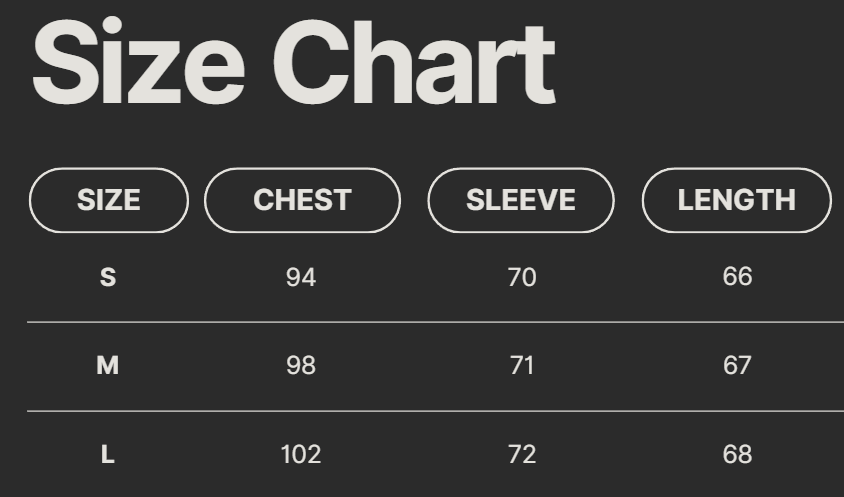Select the LENGTH column header

pyautogui.click(x=736, y=200)
